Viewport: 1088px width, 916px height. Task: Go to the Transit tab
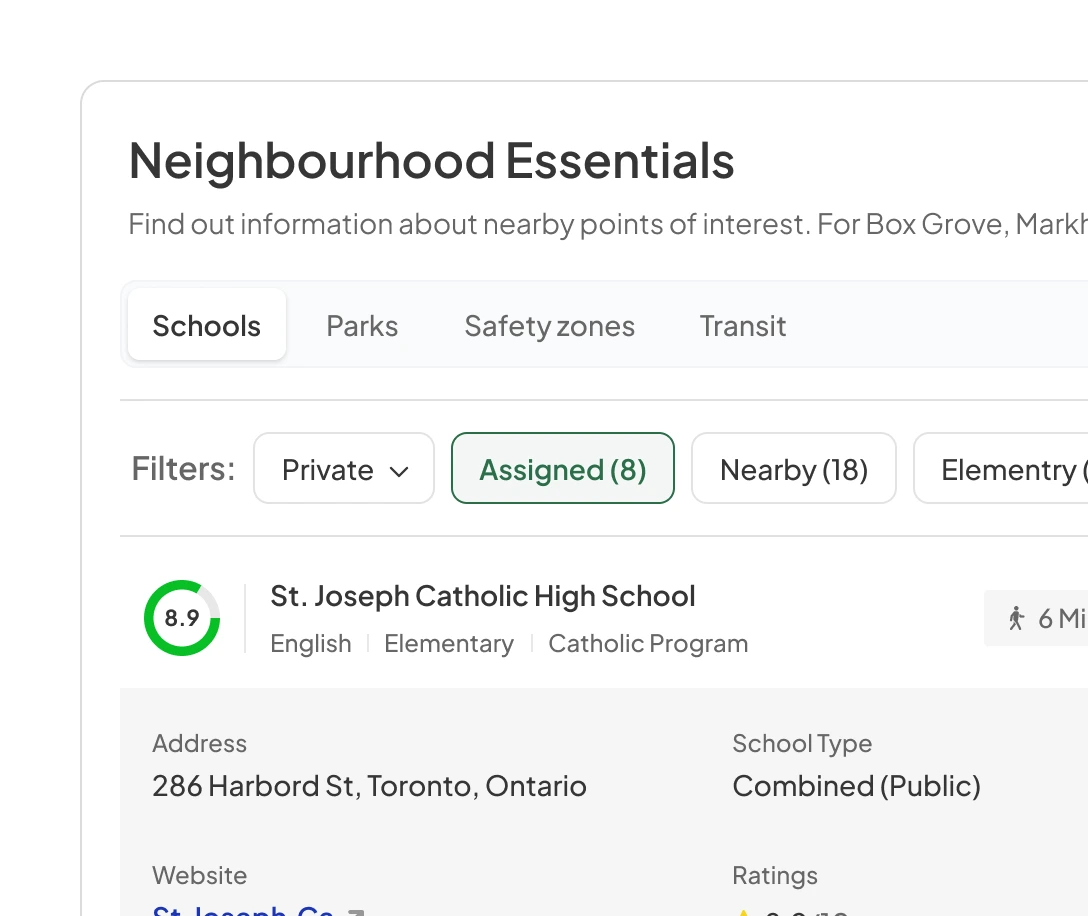(x=743, y=326)
